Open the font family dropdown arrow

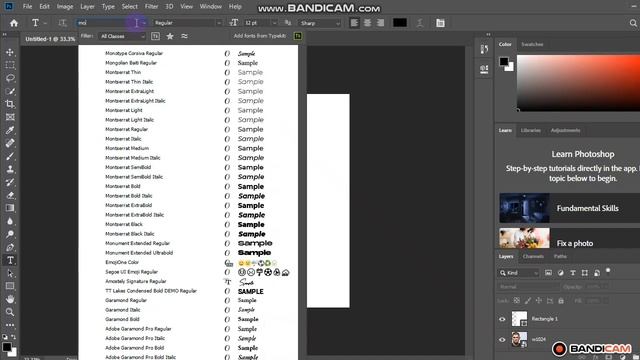pyautogui.click(x=144, y=23)
